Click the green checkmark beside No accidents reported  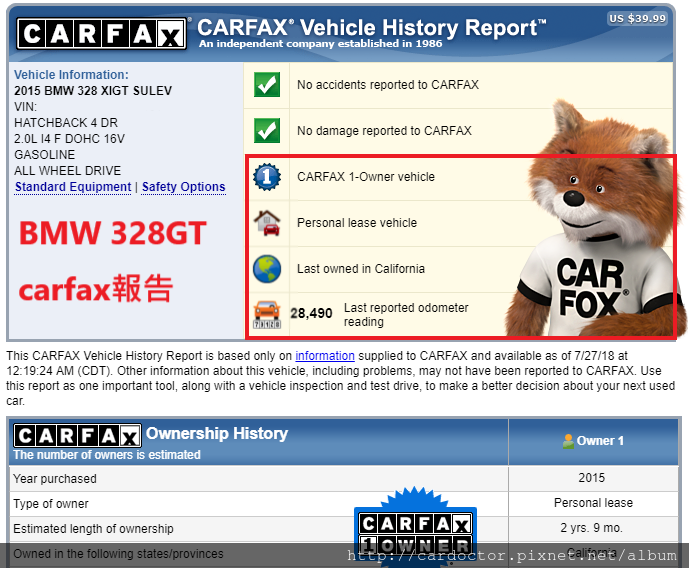click(267, 84)
